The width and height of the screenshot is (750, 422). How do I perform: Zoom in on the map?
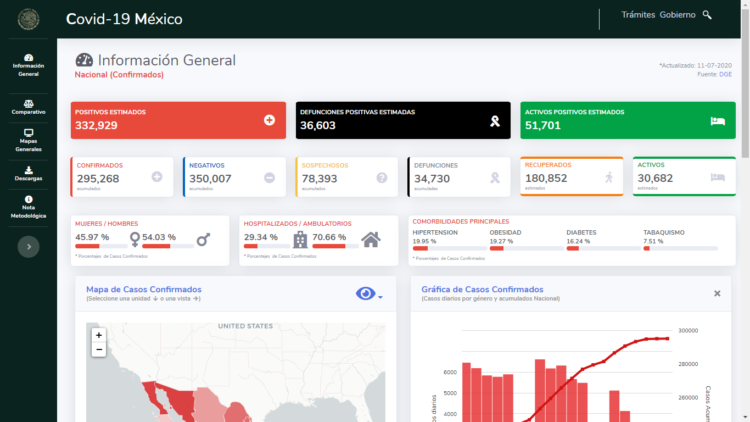tap(99, 335)
